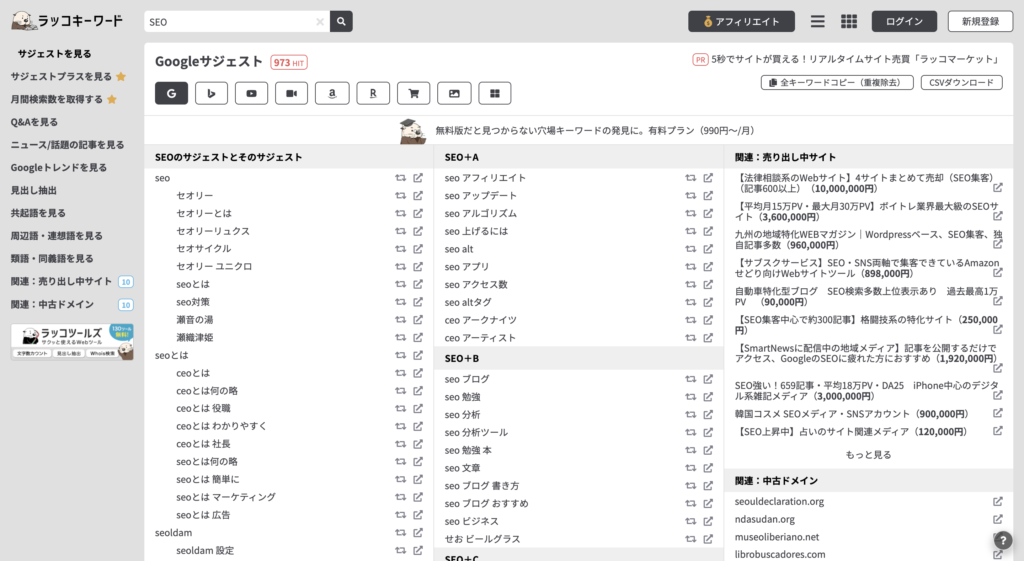Click the アフィリエイト button
1024x561 pixels.
click(741, 22)
